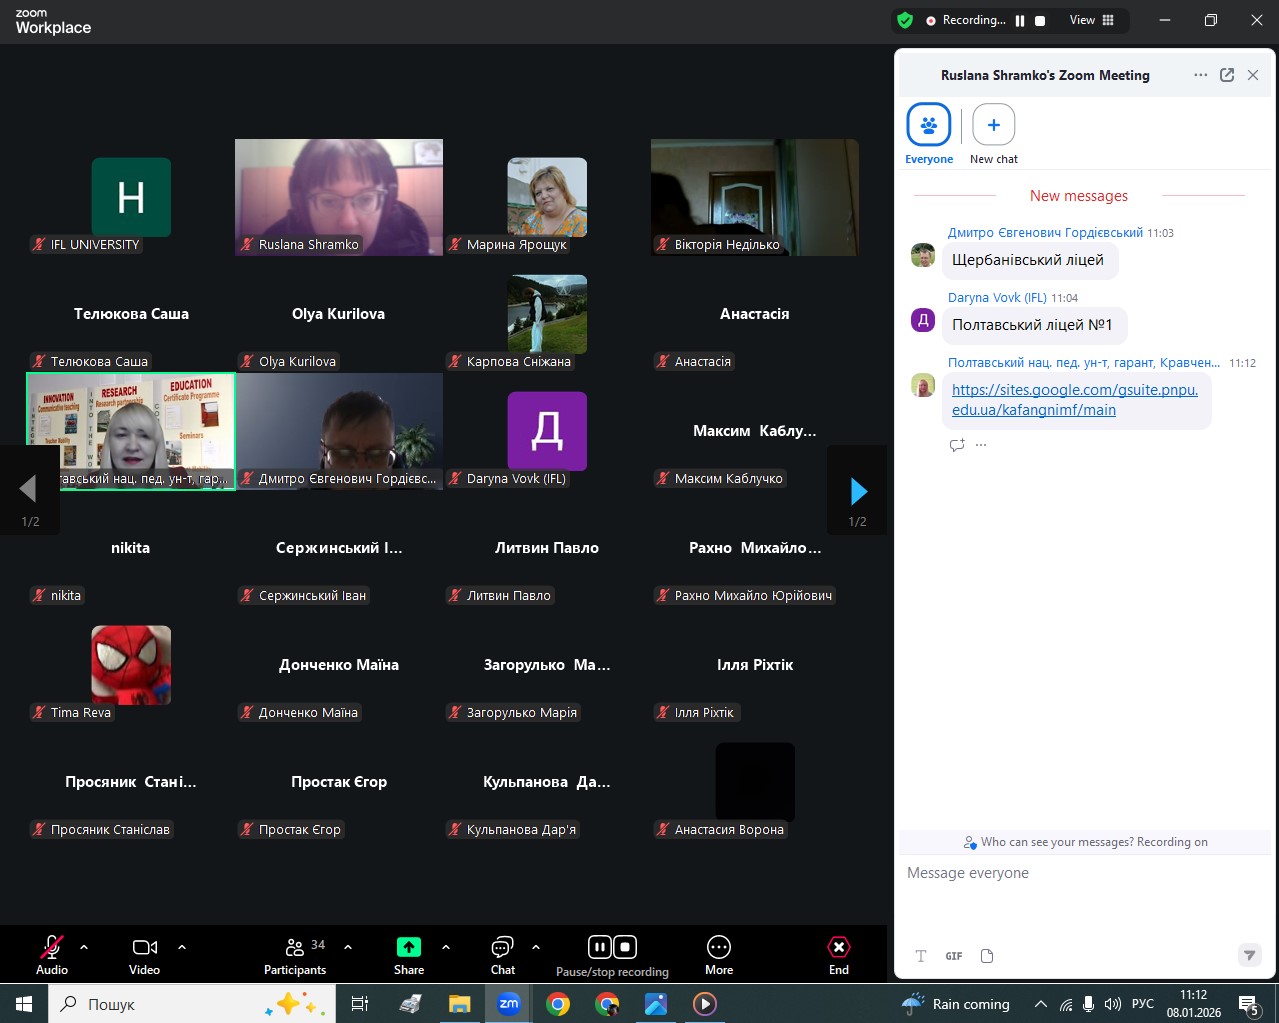Expand the video options chevron
This screenshot has width=1279, height=1023.
(x=182, y=947)
